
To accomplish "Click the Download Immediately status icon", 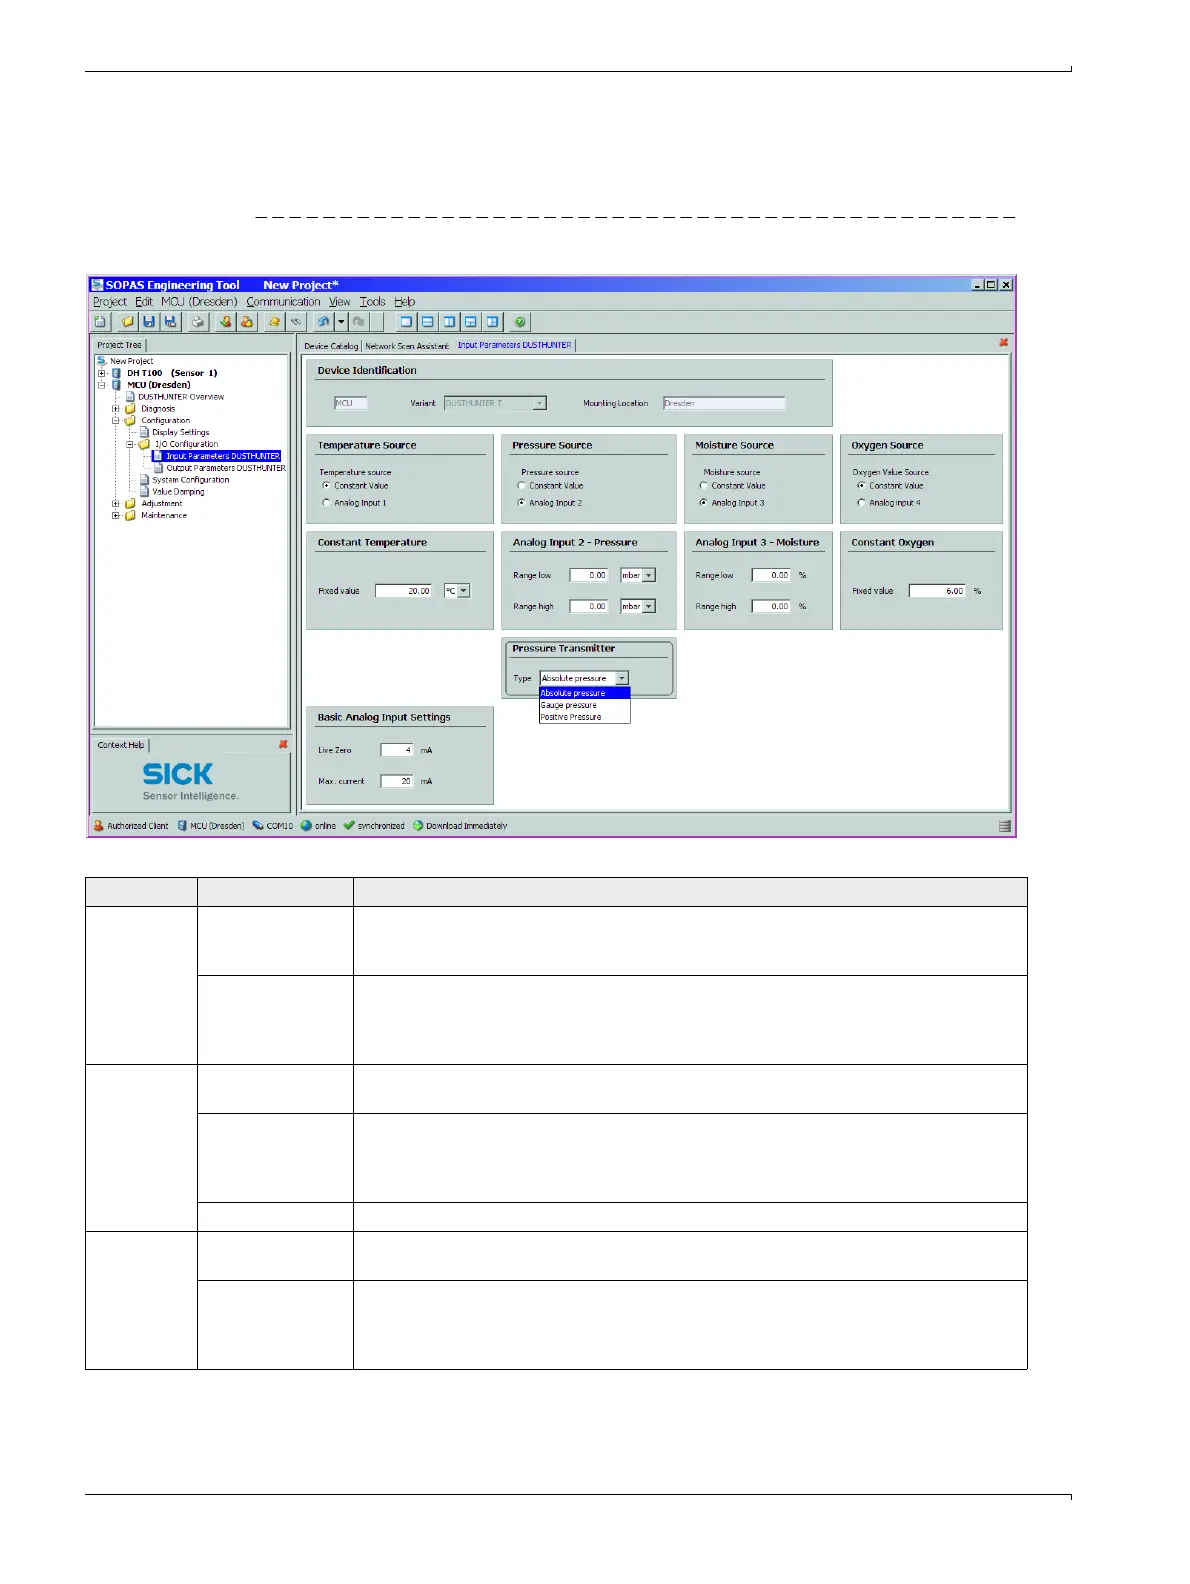I will (418, 826).
